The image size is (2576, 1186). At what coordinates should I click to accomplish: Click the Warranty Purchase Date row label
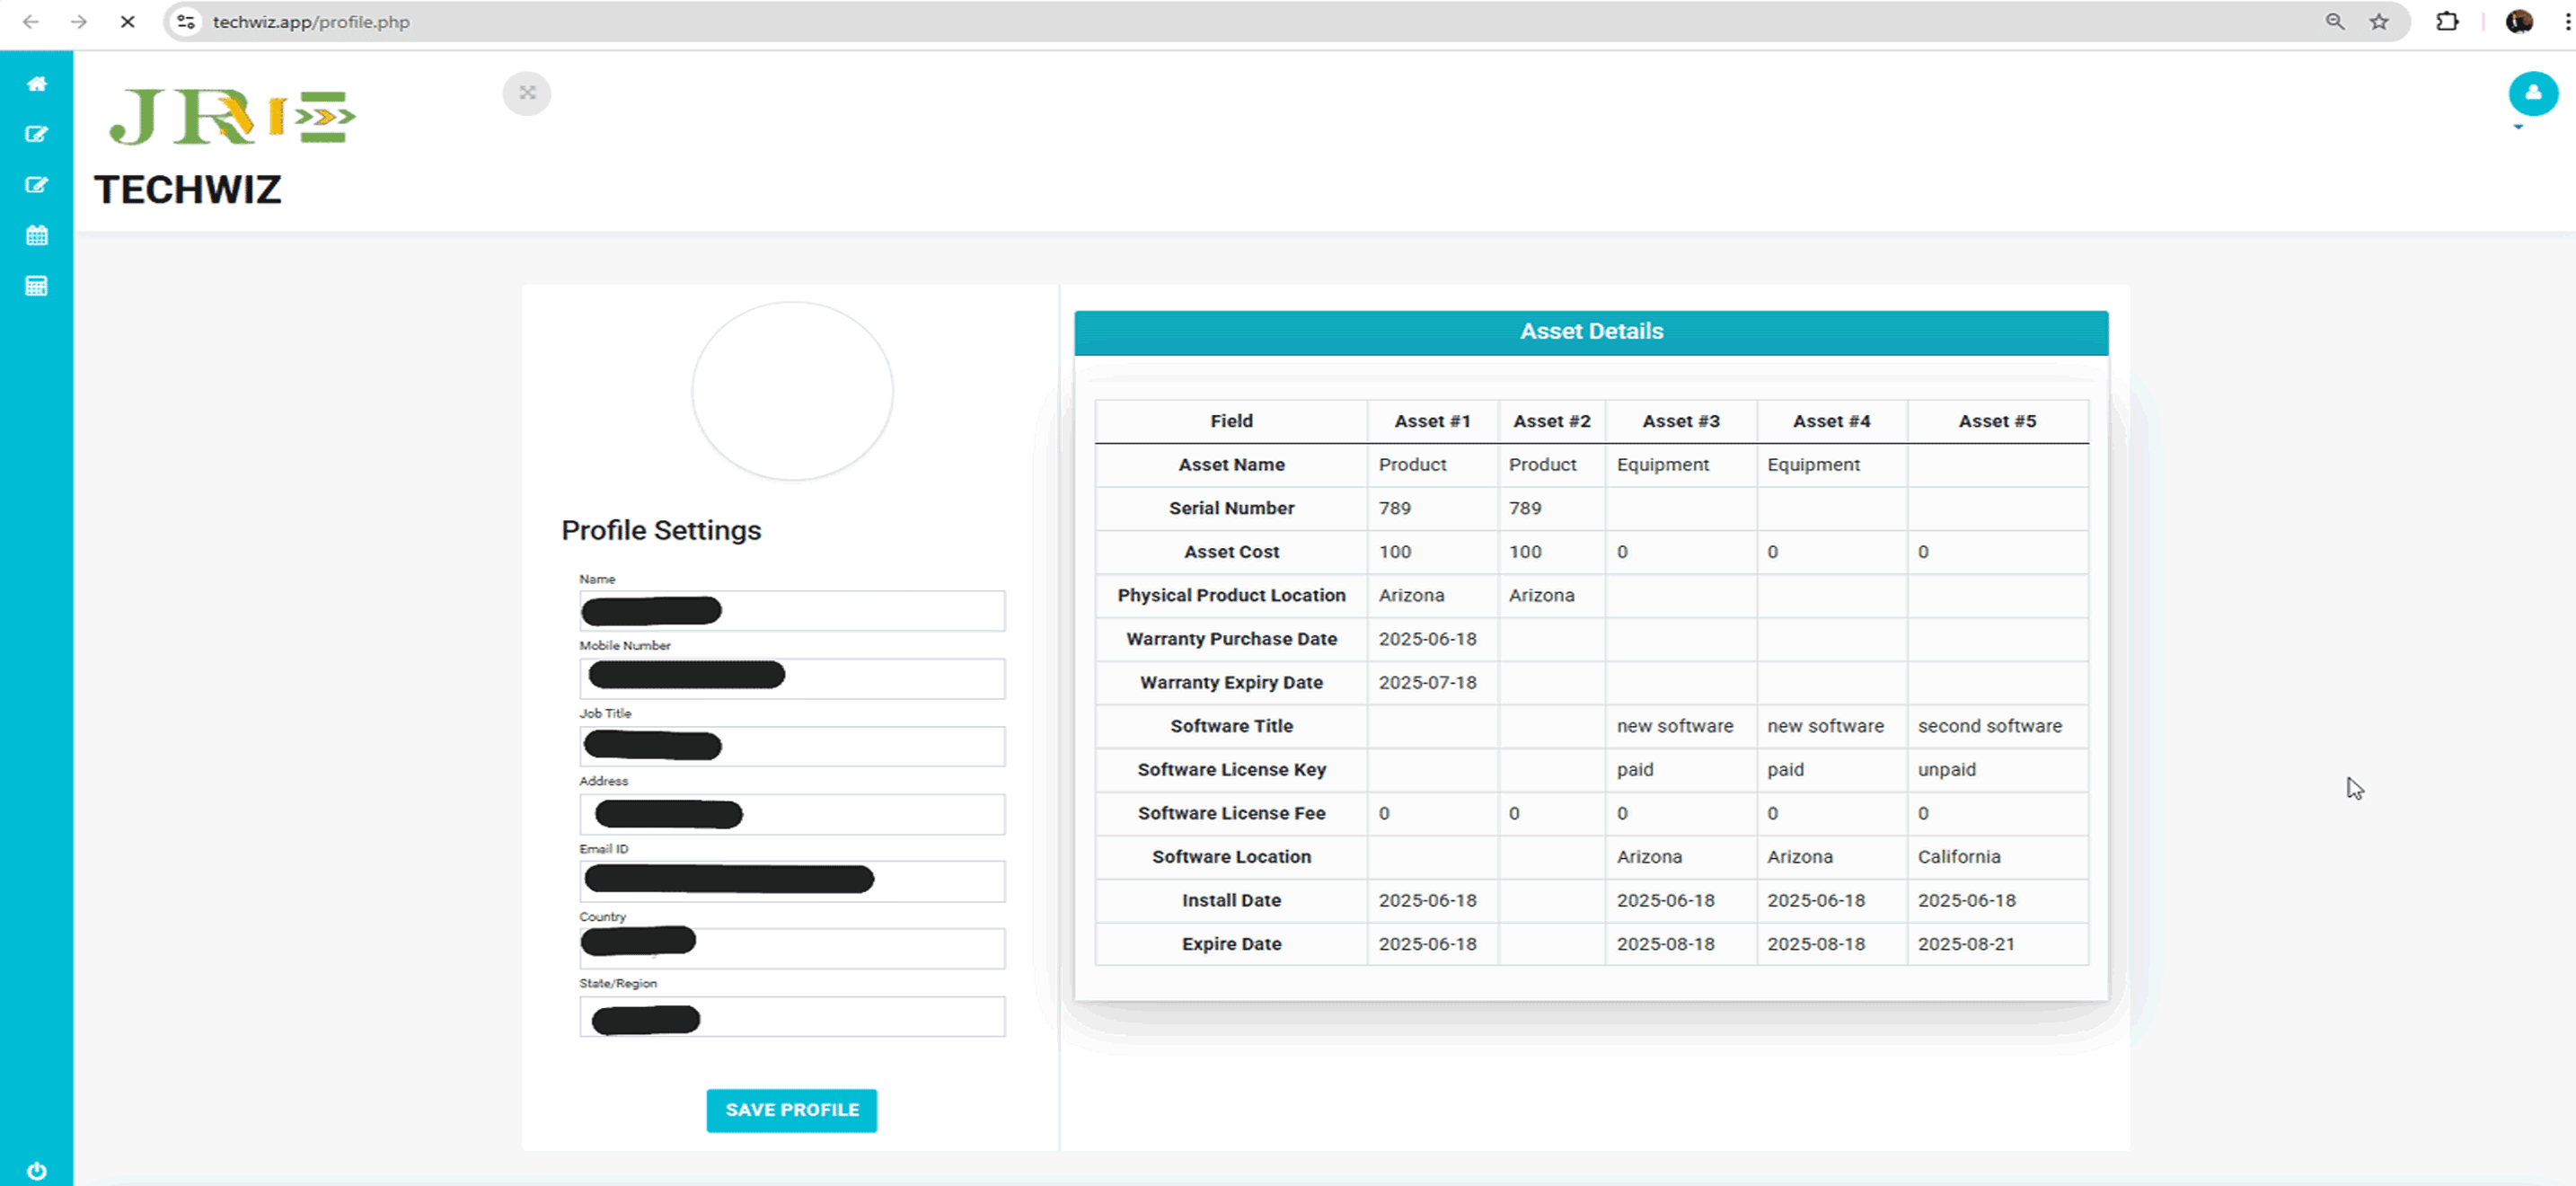click(1231, 639)
